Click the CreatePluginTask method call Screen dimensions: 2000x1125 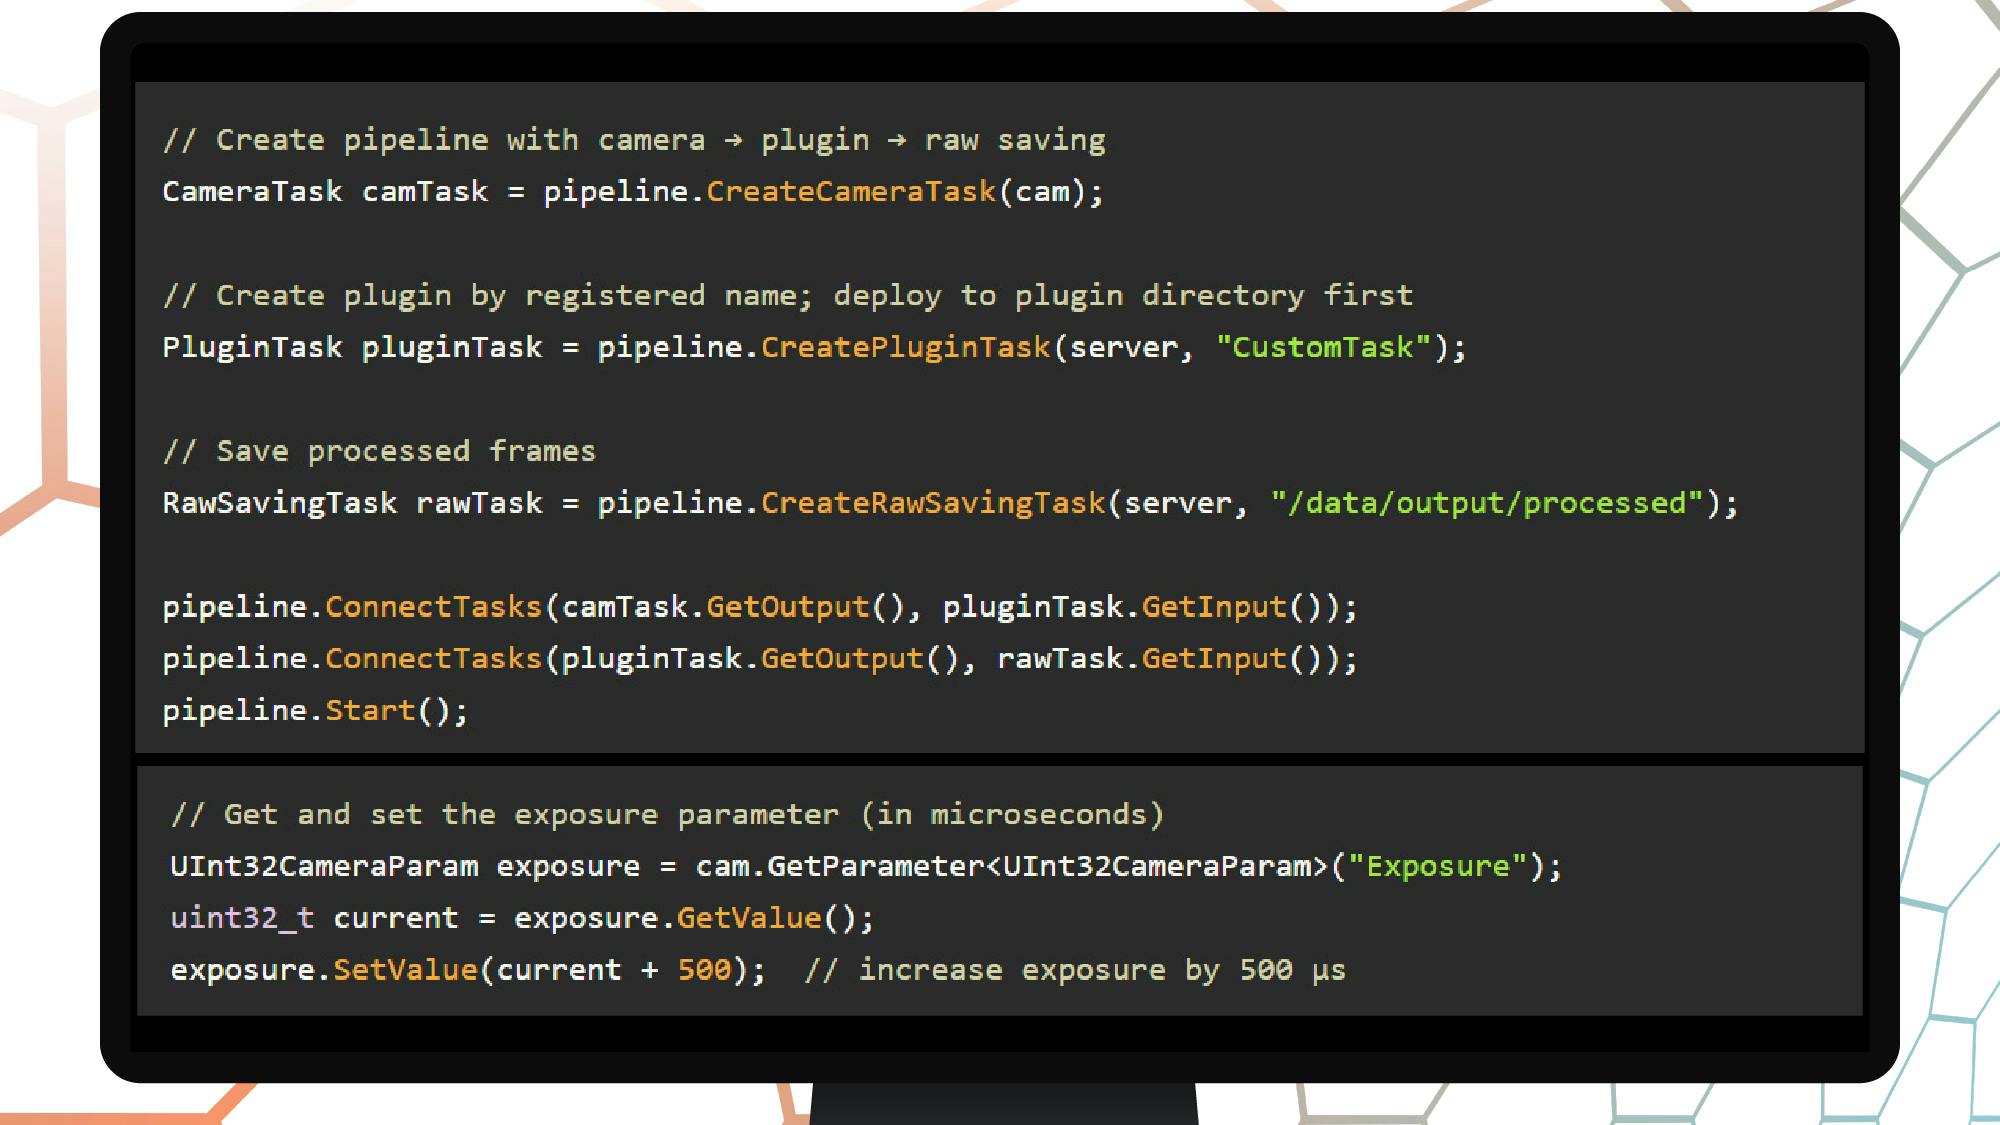[x=906, y=347]
